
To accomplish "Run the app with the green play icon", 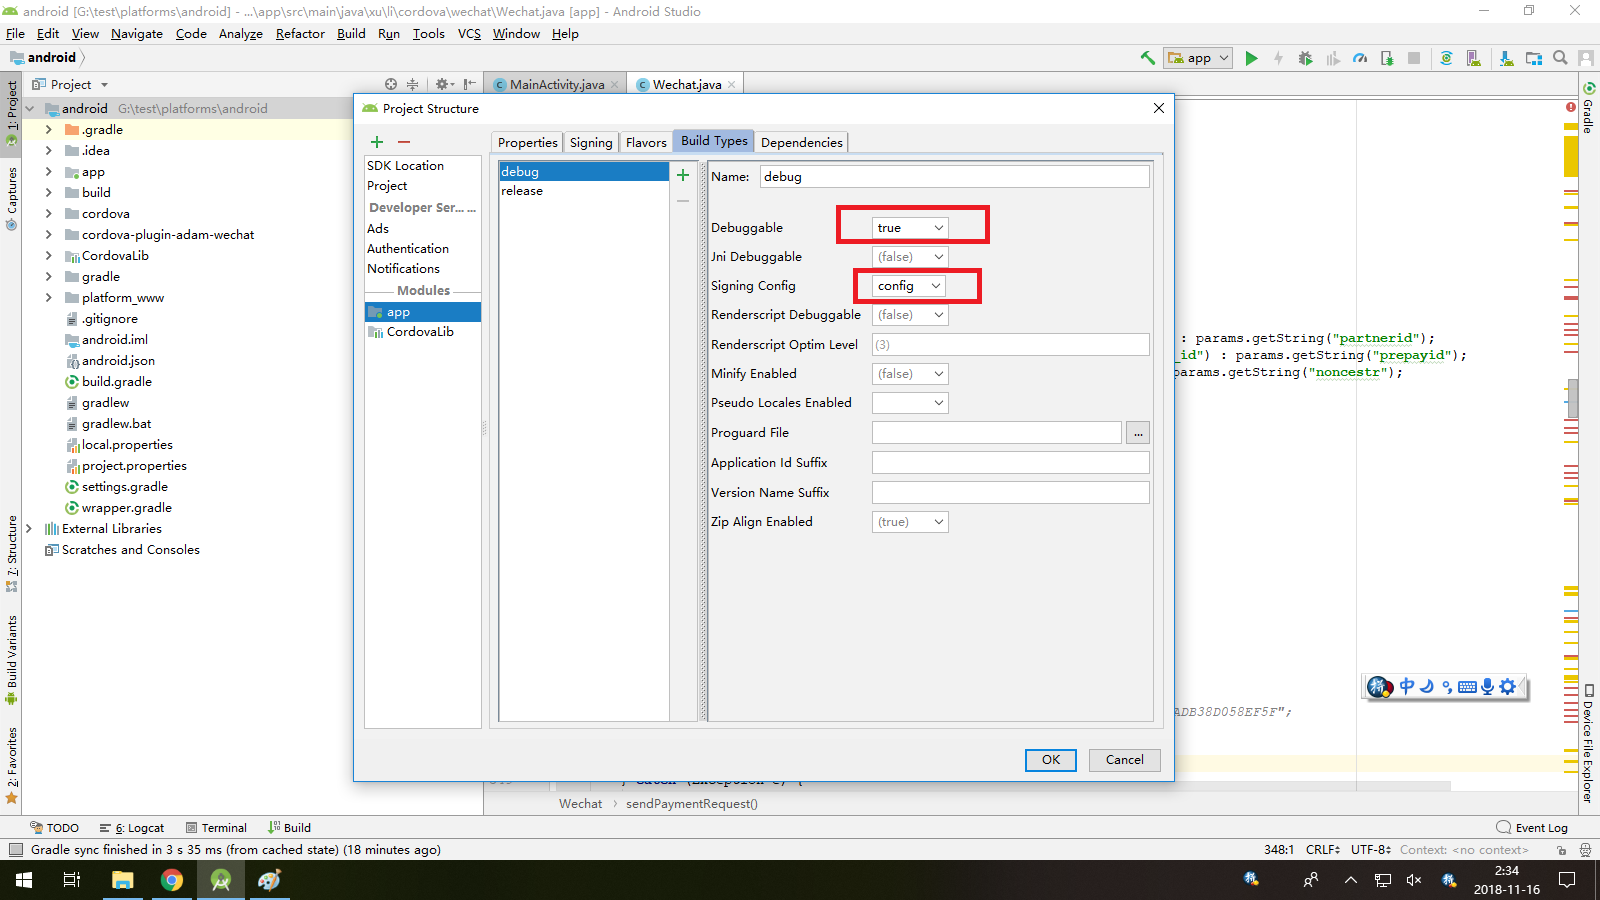I will click(x=1251, y=58).
